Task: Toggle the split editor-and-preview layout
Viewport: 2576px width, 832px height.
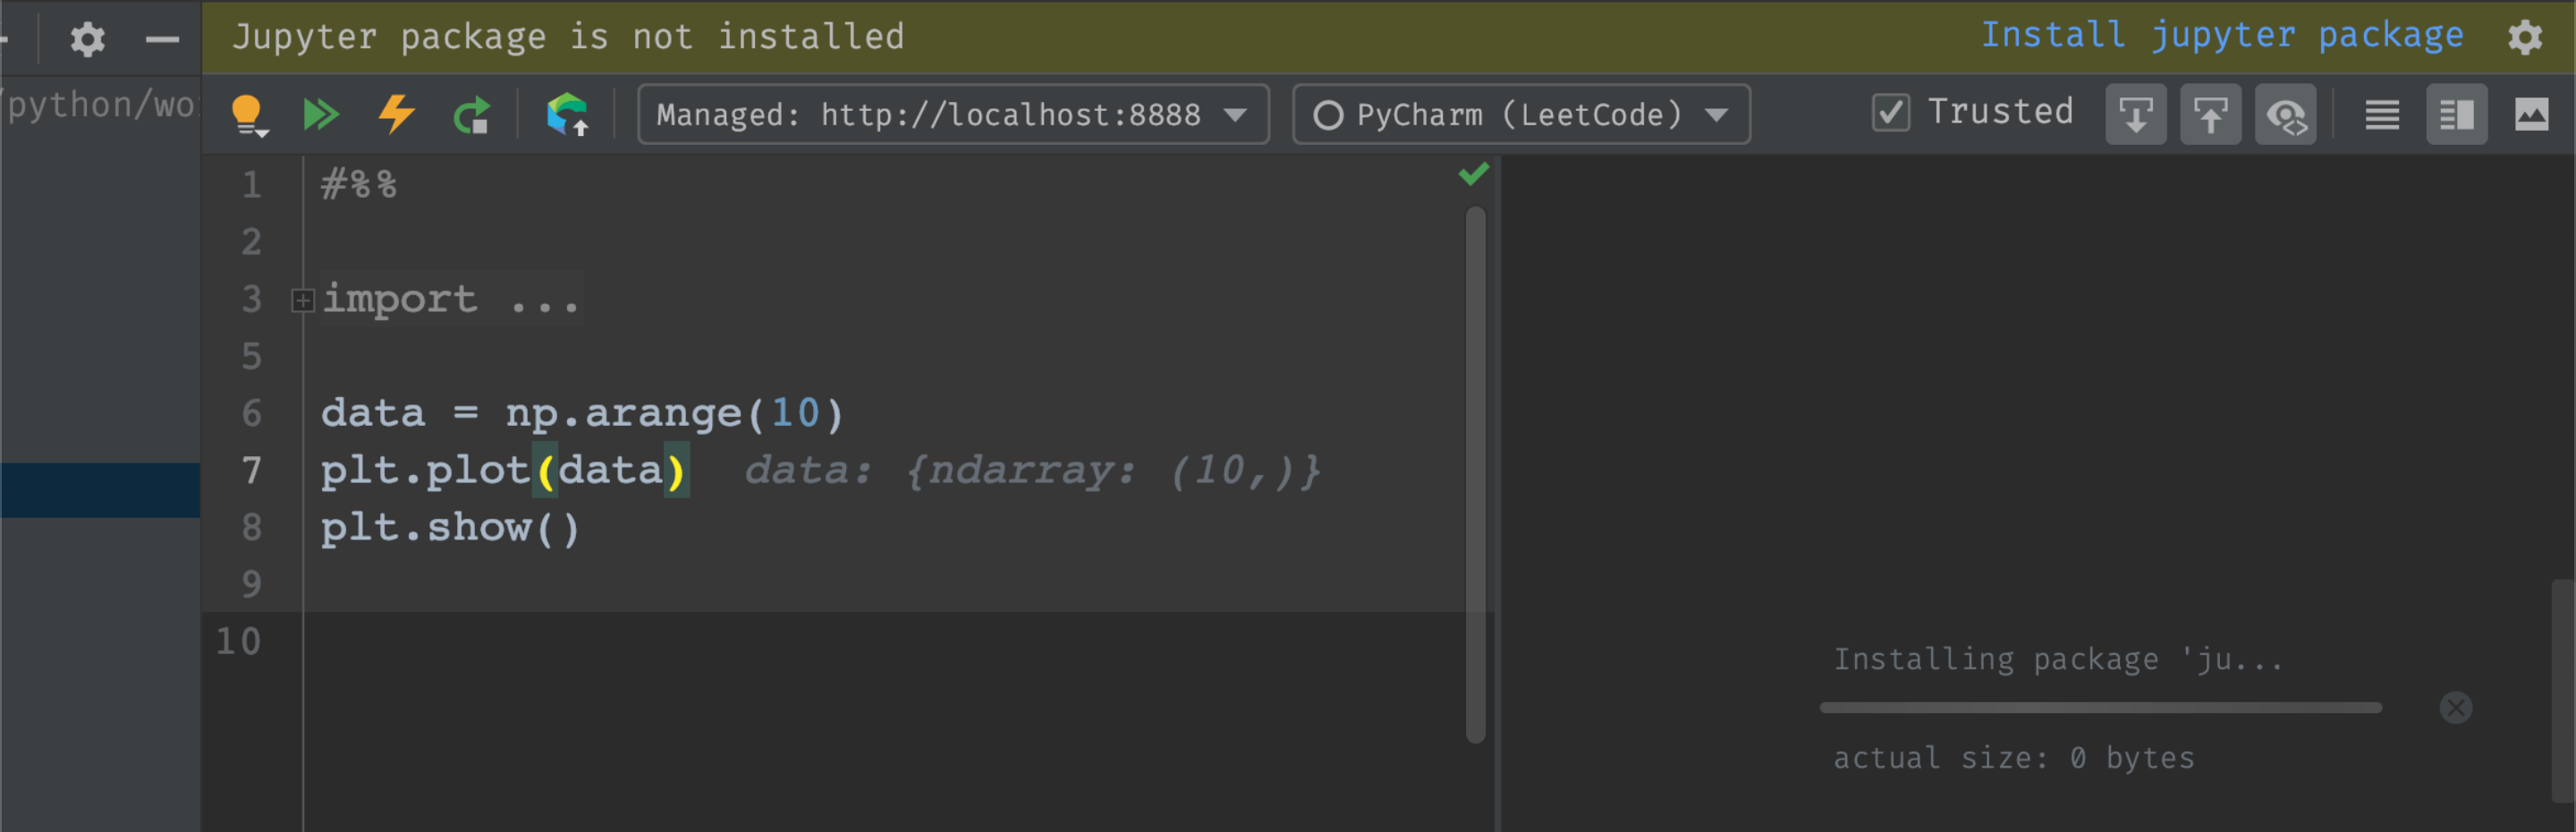Action: [2456, 114]
